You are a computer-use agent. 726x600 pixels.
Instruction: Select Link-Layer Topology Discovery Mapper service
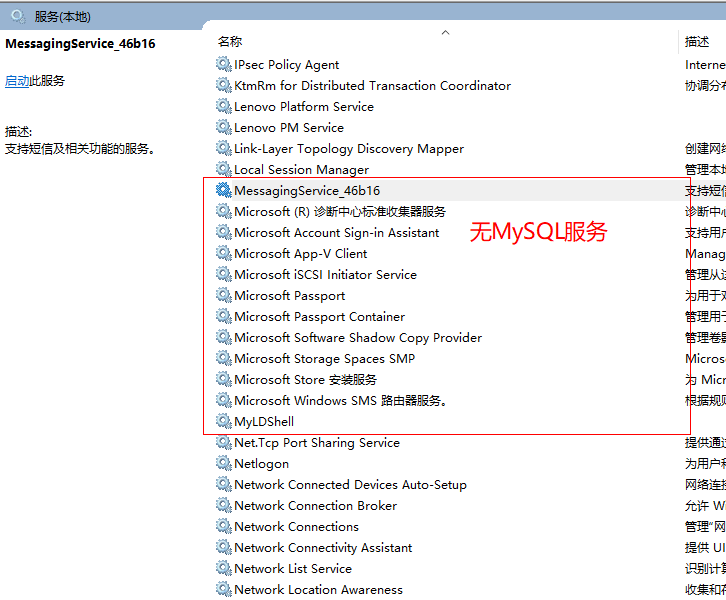point(348,149)
